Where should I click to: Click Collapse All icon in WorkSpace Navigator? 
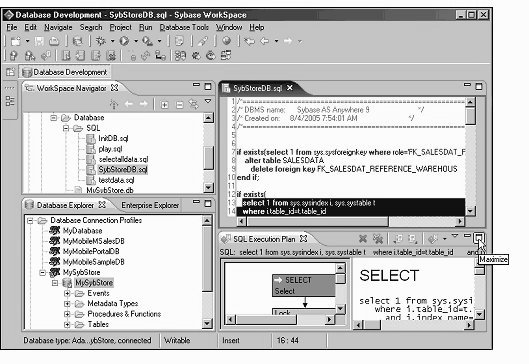179,105
